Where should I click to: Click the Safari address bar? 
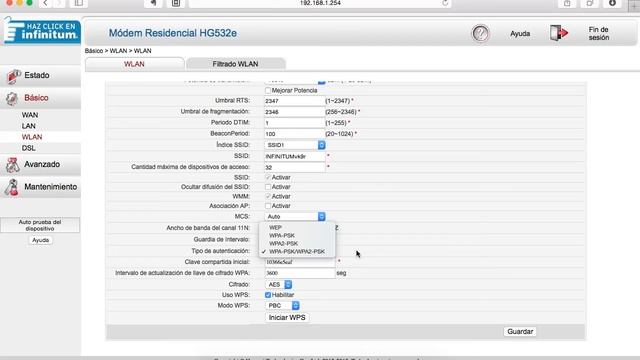pyautogui.click(x=320, y=3)
